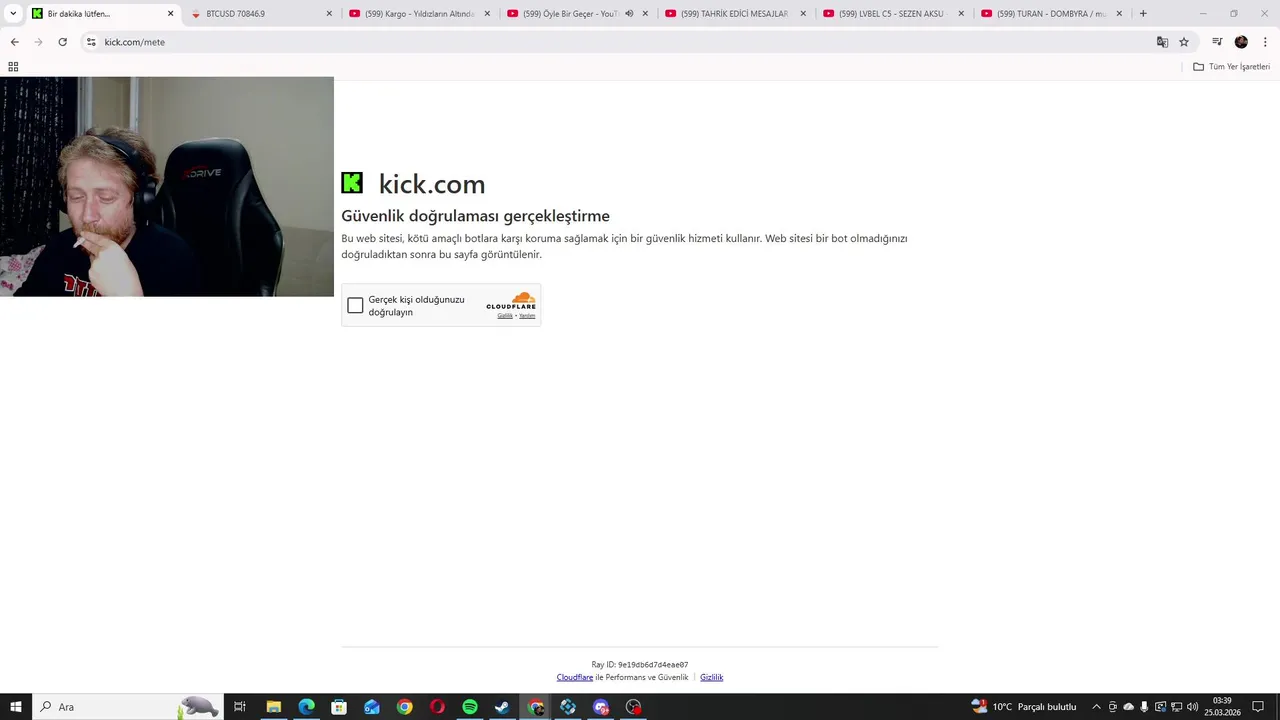The width and height of the screenshot is (1280, 720).
Task: Switch to the 'Öyle Bir Geçer' YouTube tab
Action: pyautogui.click(x=578, y=14)
